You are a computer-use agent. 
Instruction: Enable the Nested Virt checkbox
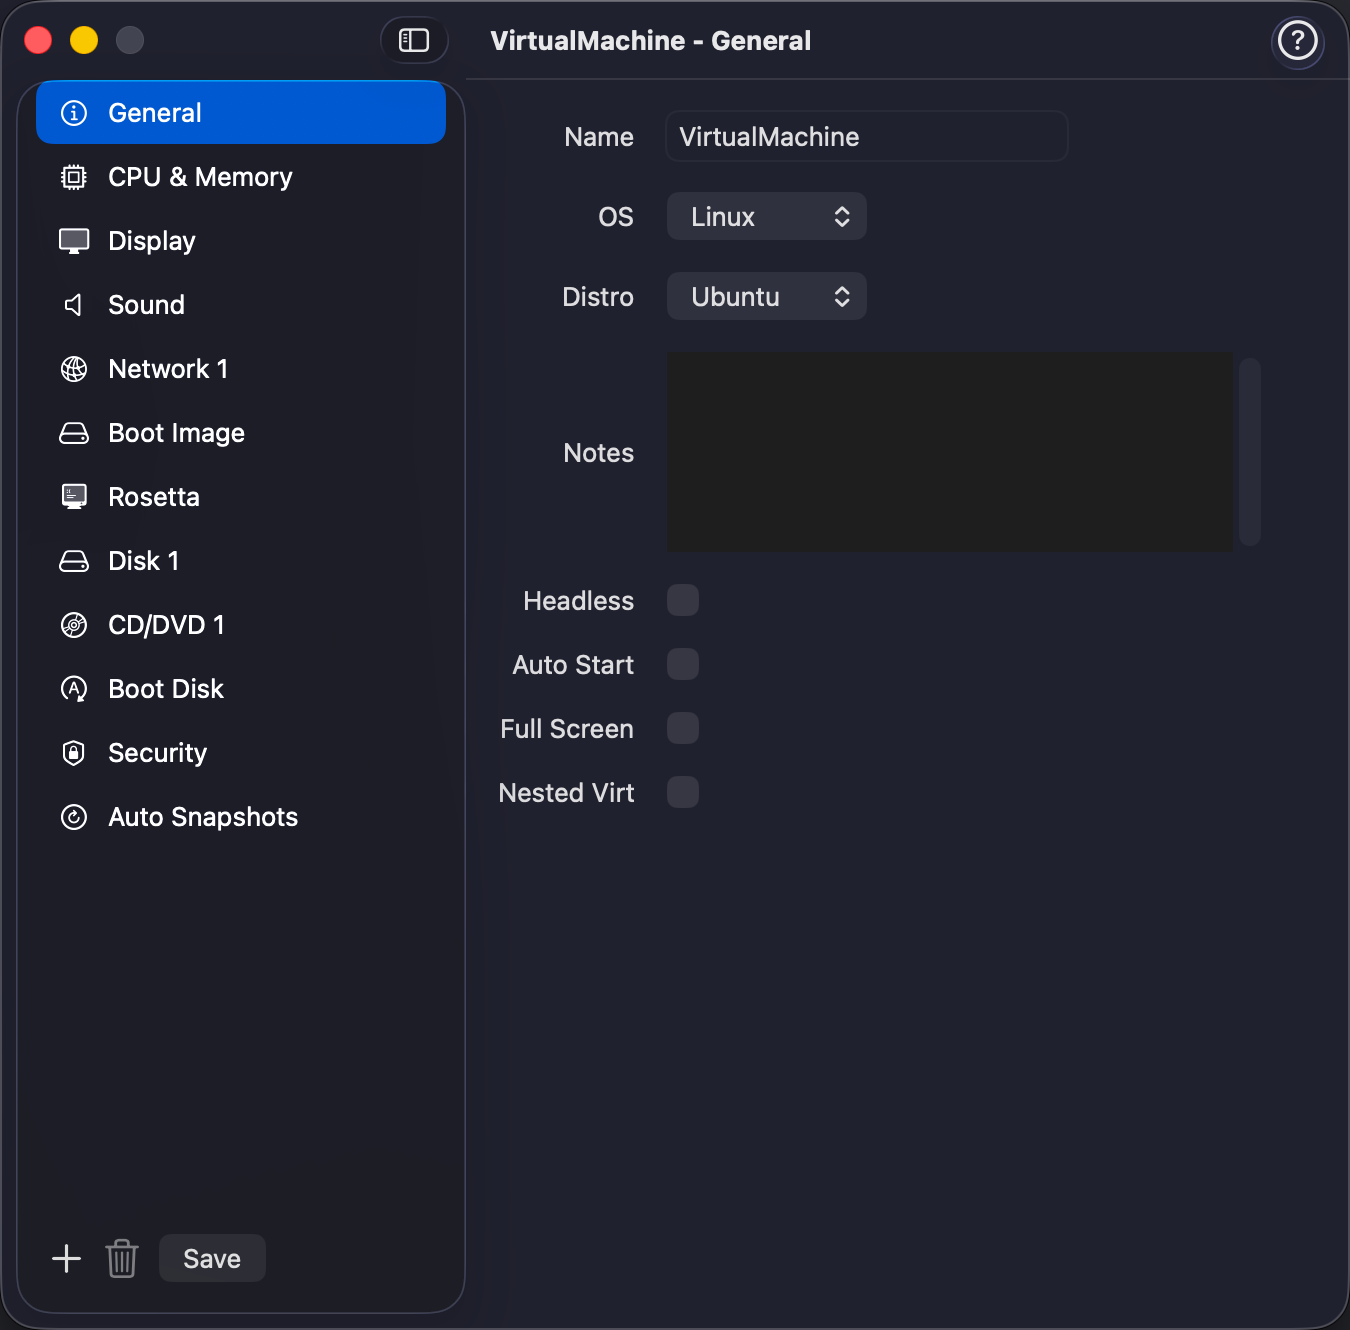[x=683, y=793]
